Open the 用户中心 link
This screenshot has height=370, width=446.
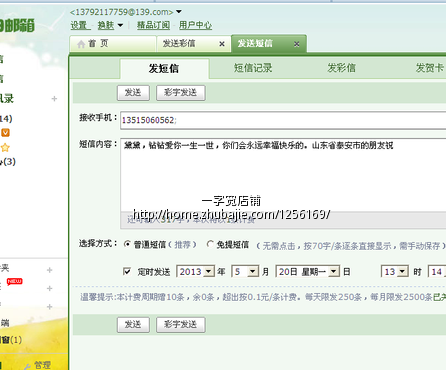pyautogui.click(x=195, y=25)
